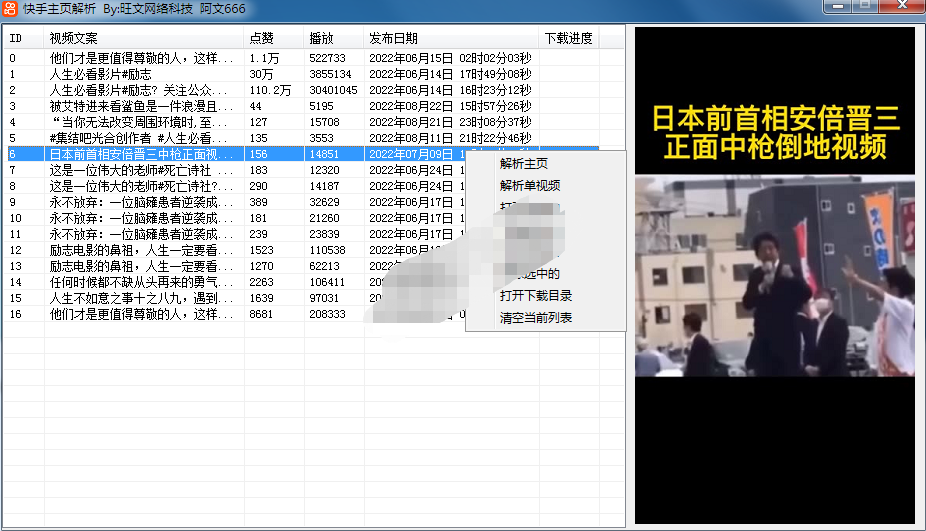Select row 12 励志电影的鼻祖 with 1523 likes
926x531 pixels.
tap(140, 250)
